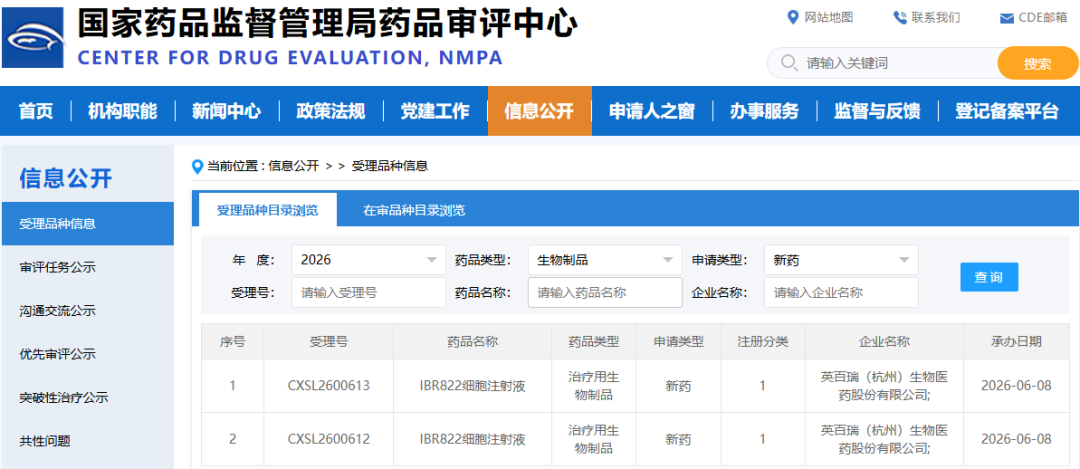Open the 监督与反馈 menu
The width and height of the screenshot is (1080, 469).
tap(877, 111)
